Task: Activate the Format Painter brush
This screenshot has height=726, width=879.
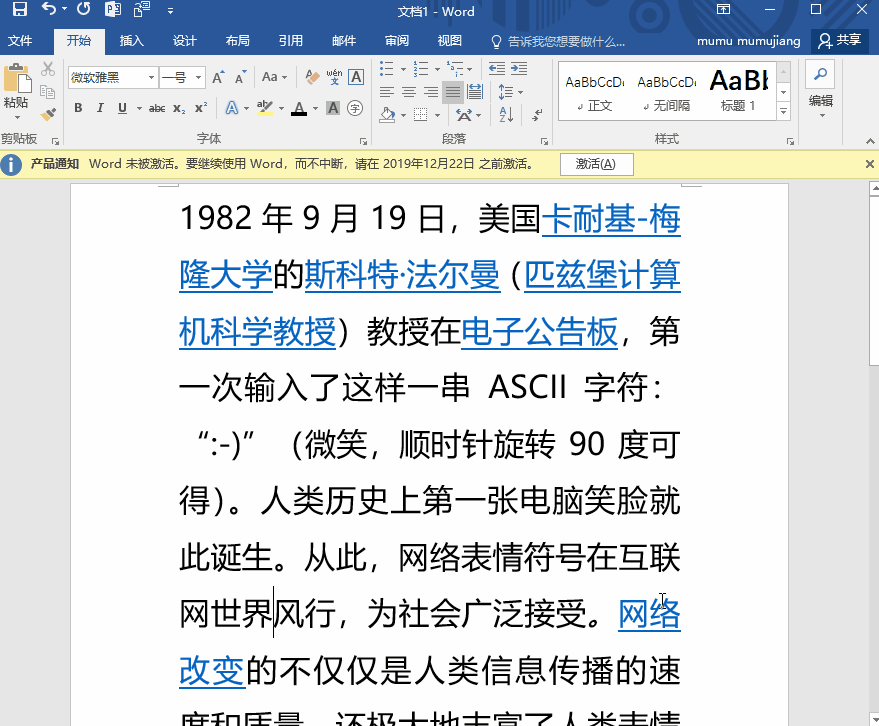Action: tap(48, 114)
